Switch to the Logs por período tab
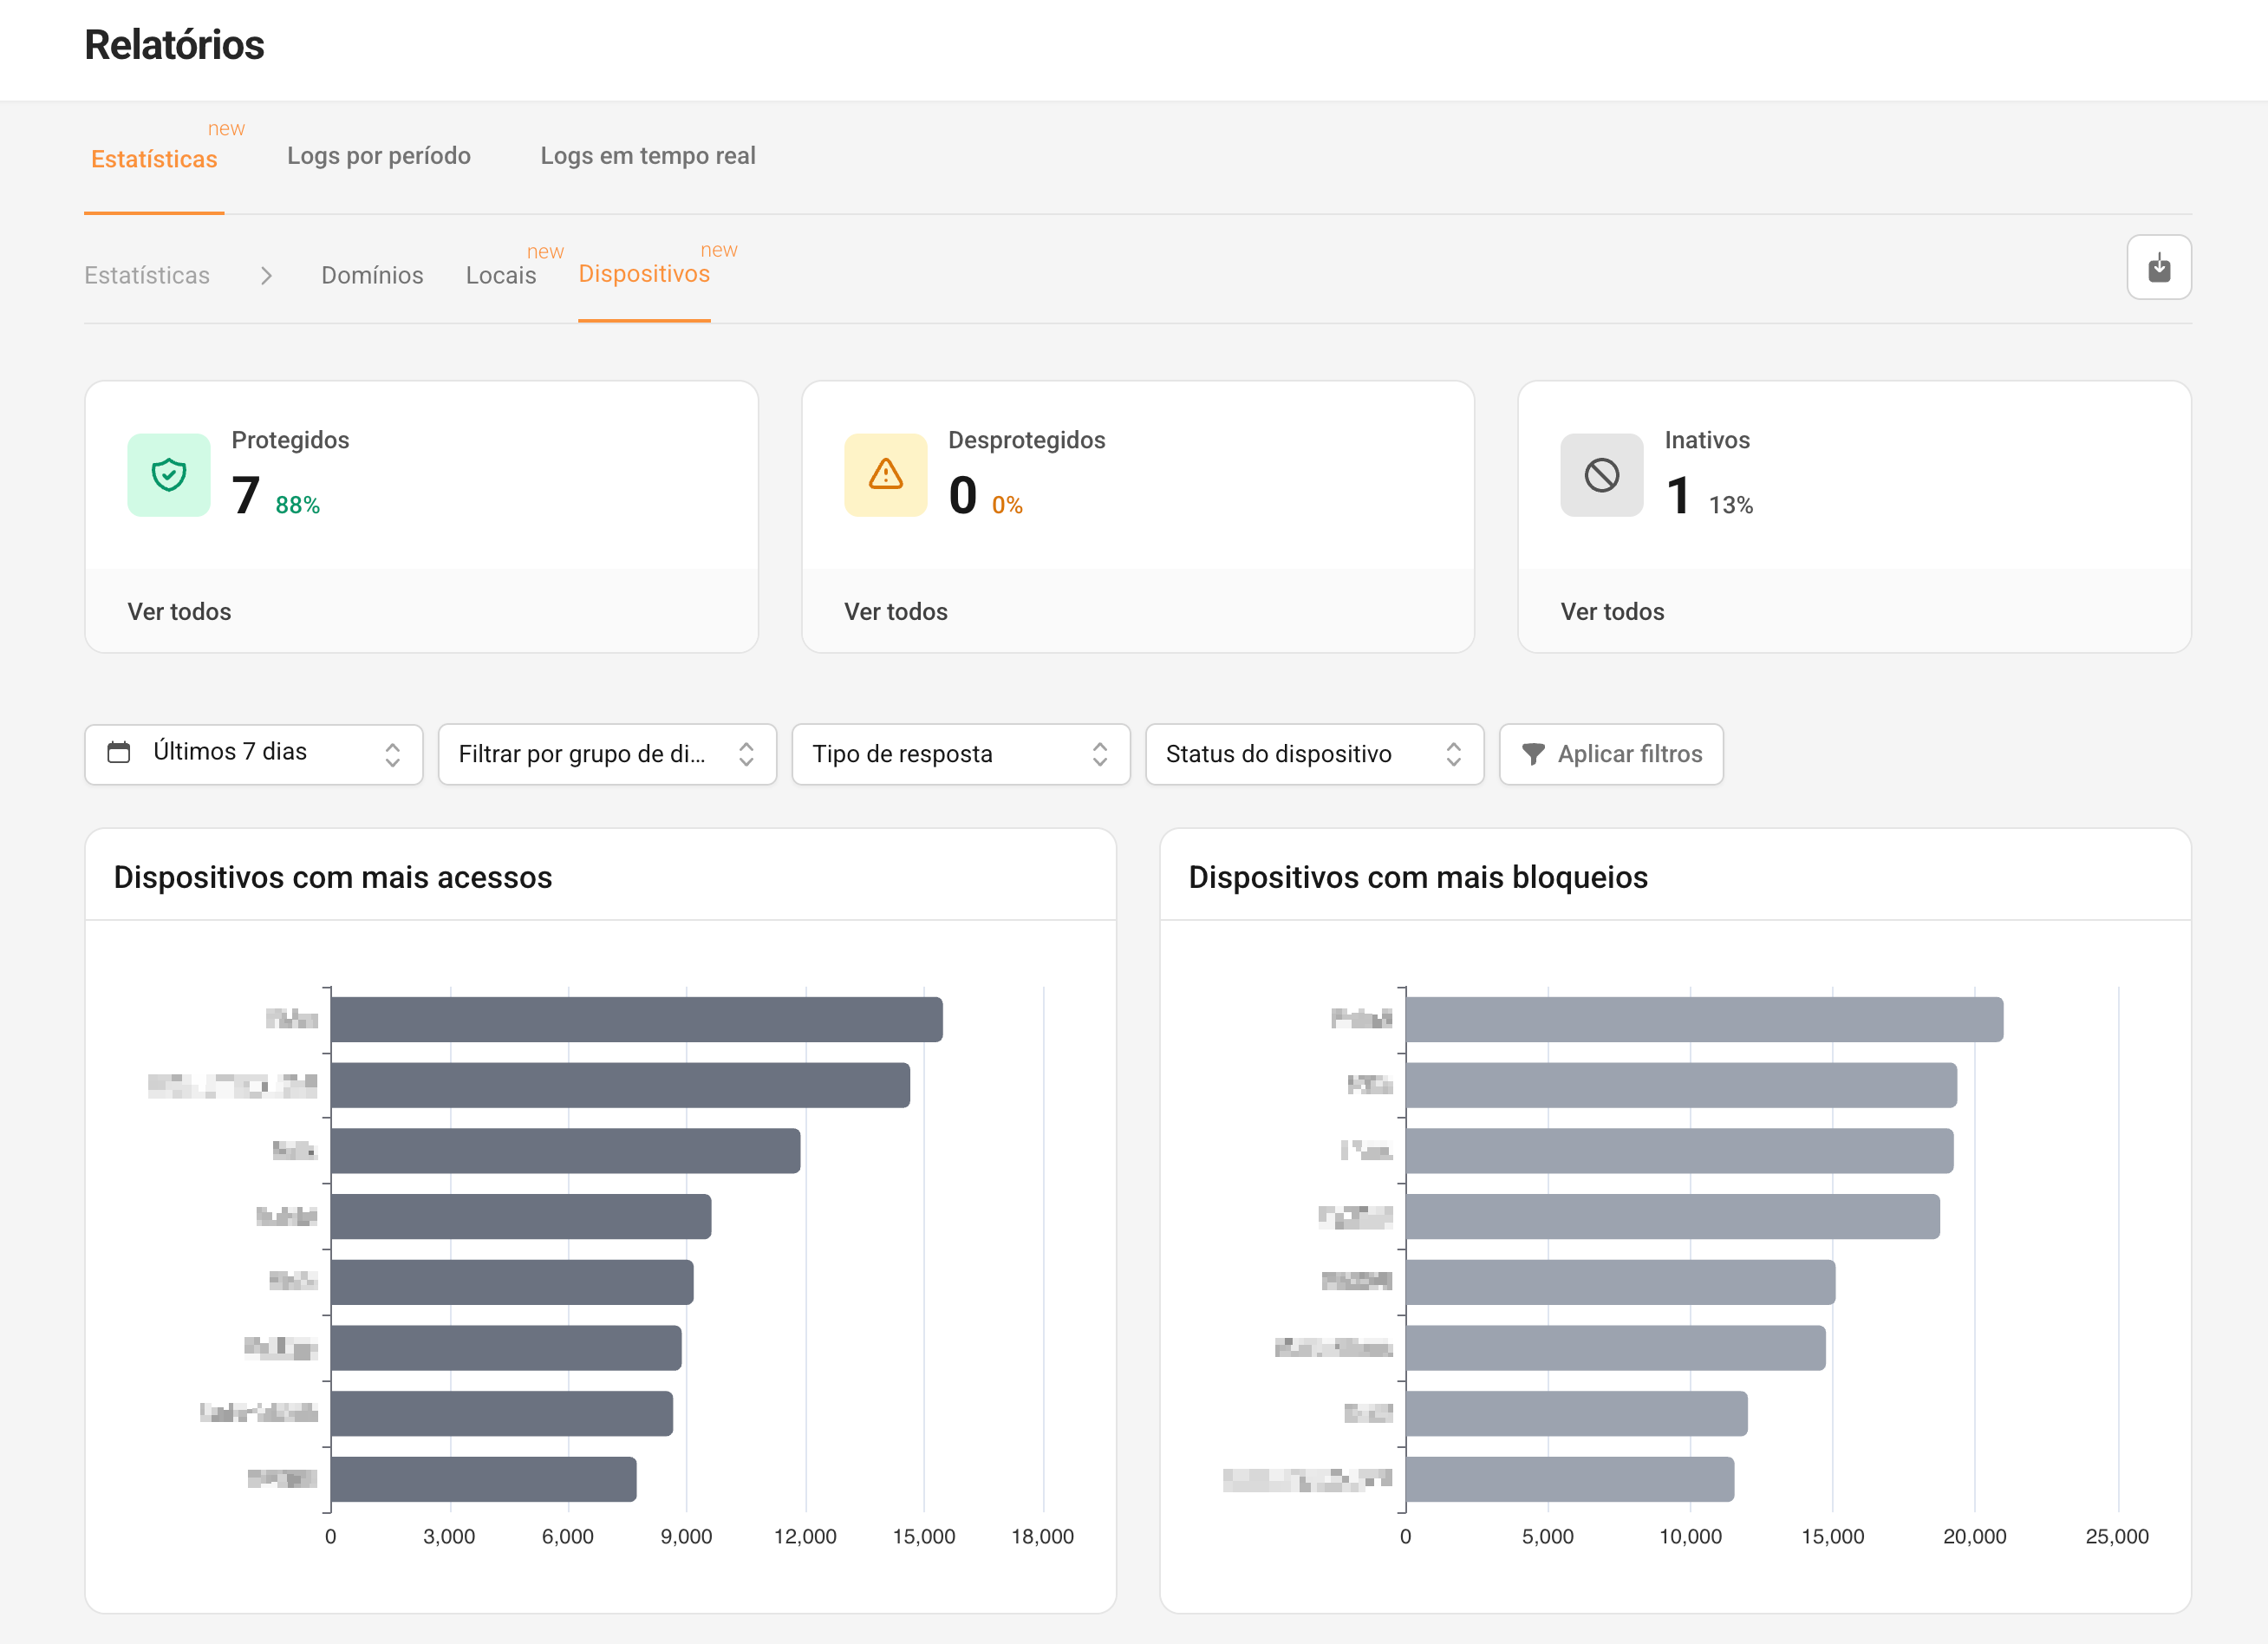The width and height of the screenshot is (2268, 1644). (x=378, y=156)
